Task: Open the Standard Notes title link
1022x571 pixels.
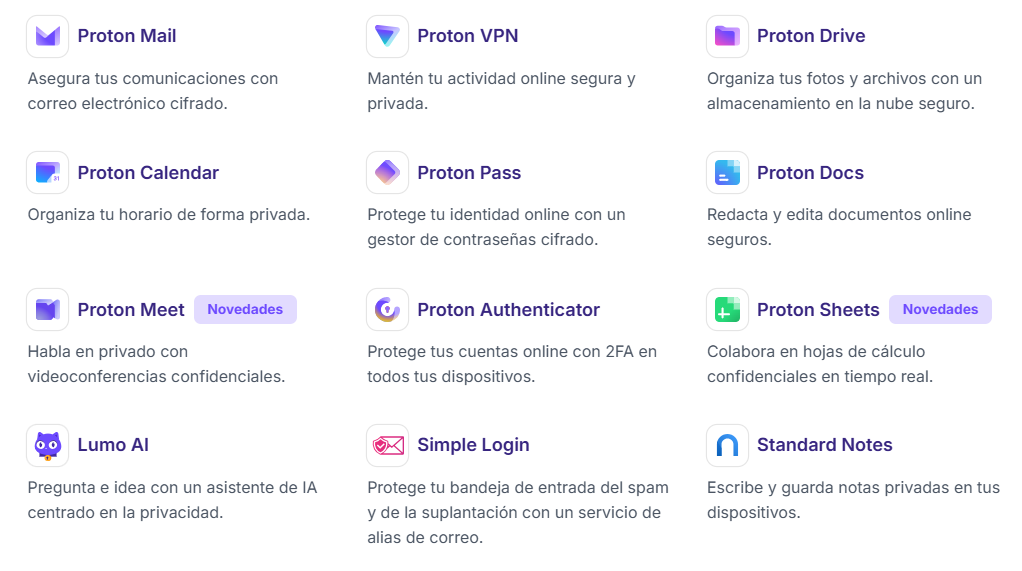Action: click(x=825, y=445)
